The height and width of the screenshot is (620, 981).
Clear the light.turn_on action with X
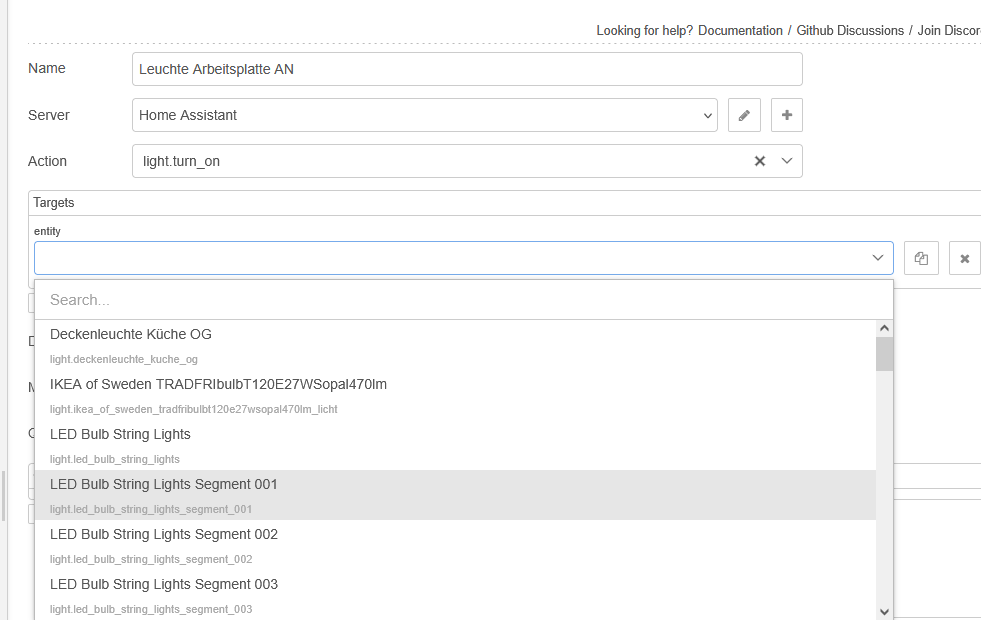coord(760,161)
